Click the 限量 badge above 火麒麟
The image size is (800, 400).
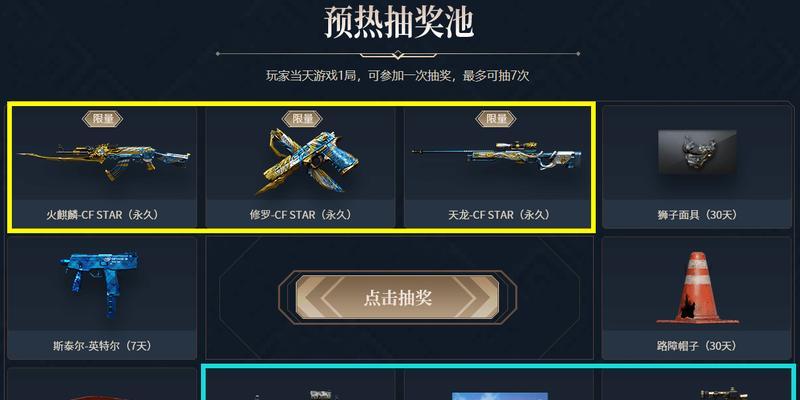103,119
